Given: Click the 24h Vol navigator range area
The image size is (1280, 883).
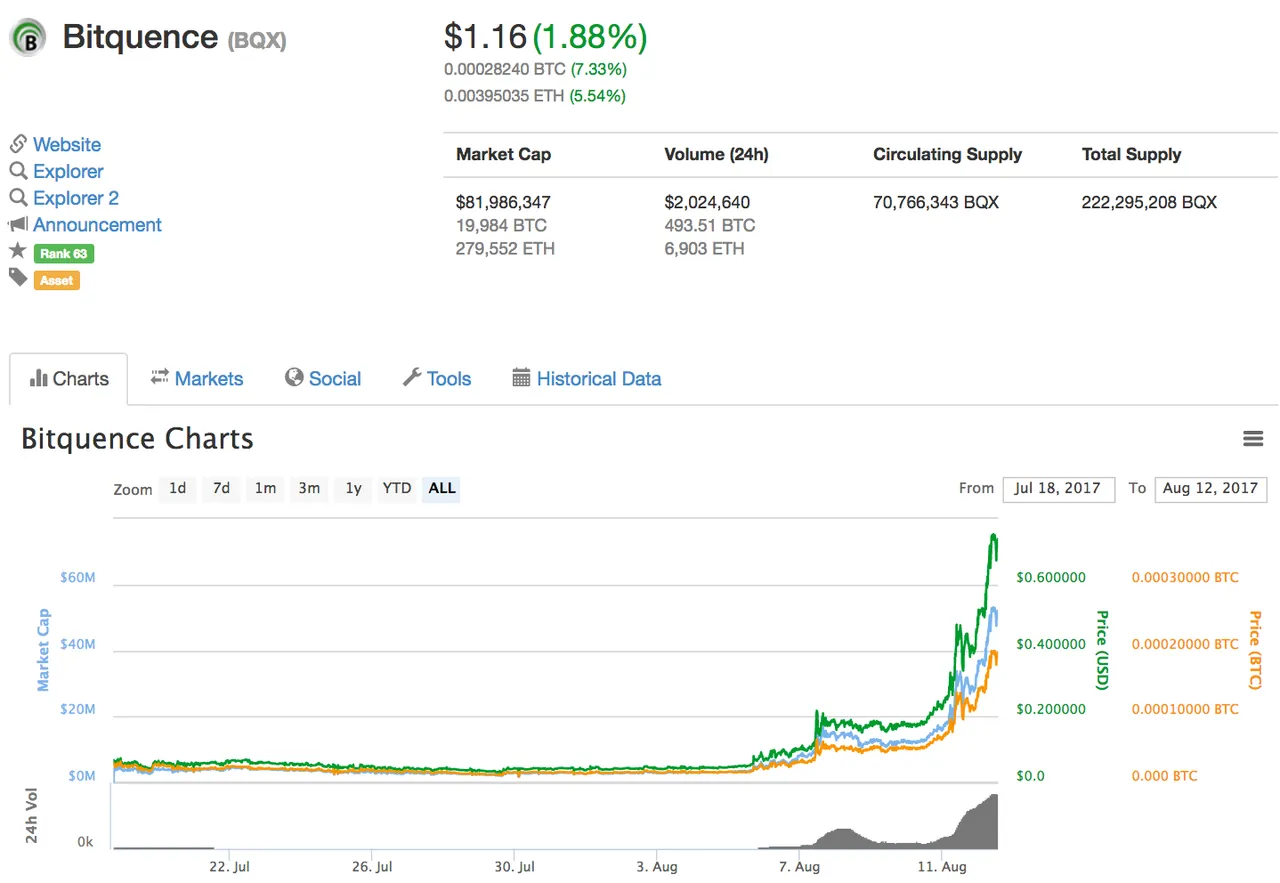Looking at the screenshot, I should (x=555, y=816).
